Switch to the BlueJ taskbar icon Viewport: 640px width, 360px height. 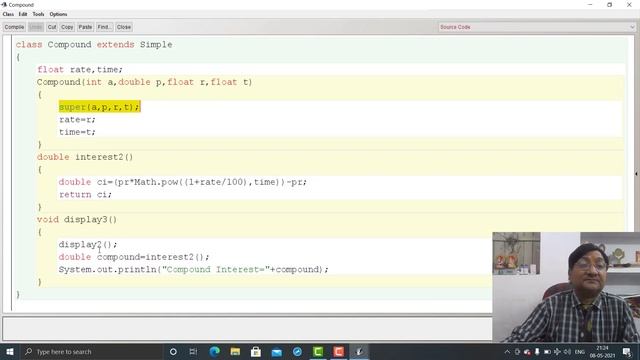tap(359, 351)
